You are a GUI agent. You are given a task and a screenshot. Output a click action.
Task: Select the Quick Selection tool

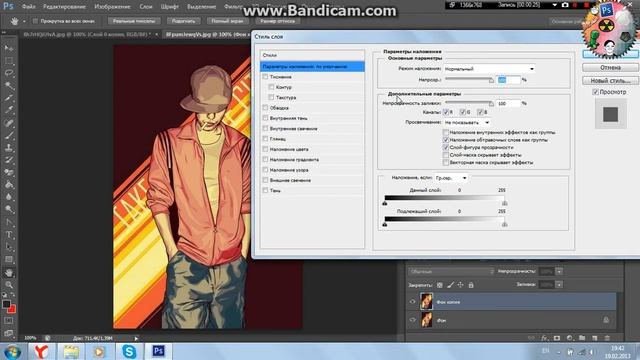(x=9, y=85)
